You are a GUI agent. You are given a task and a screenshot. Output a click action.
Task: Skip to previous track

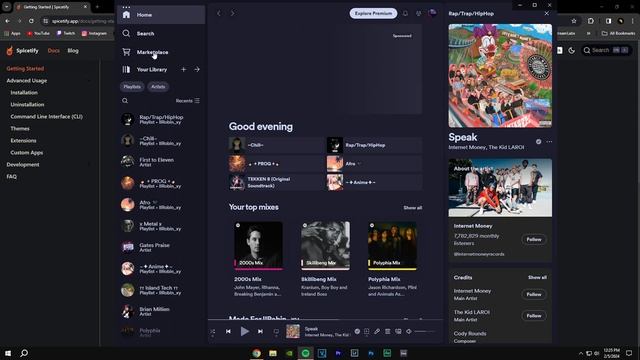click(228, 331)
